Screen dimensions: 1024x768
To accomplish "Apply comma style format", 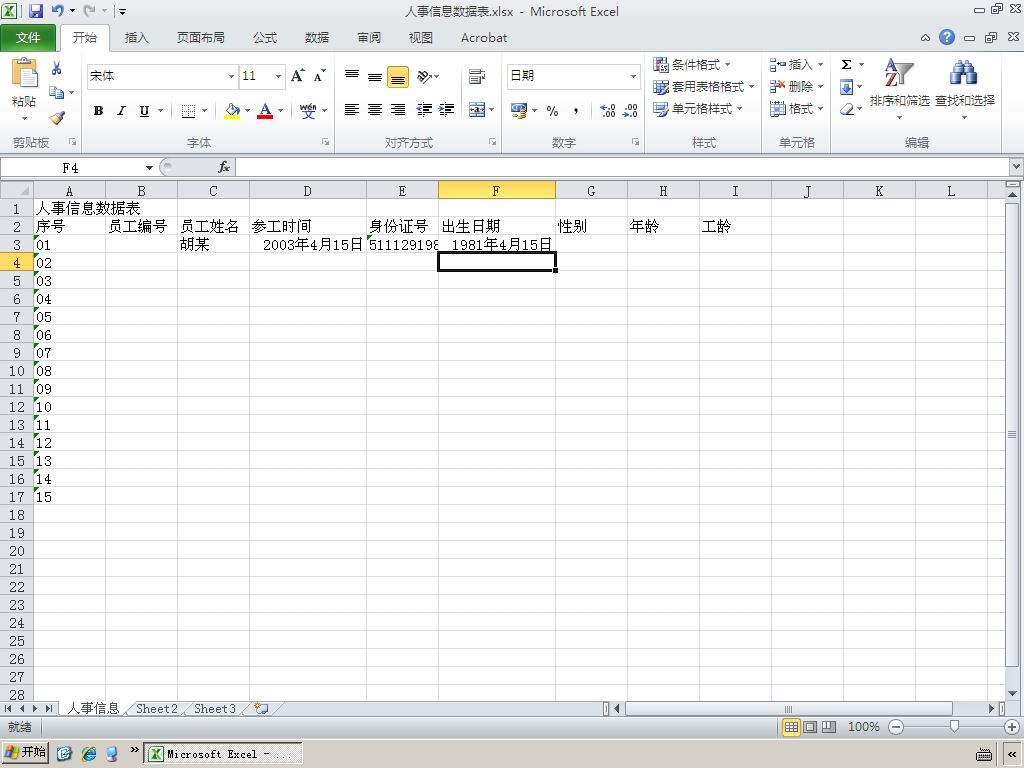I will [576, 111].
